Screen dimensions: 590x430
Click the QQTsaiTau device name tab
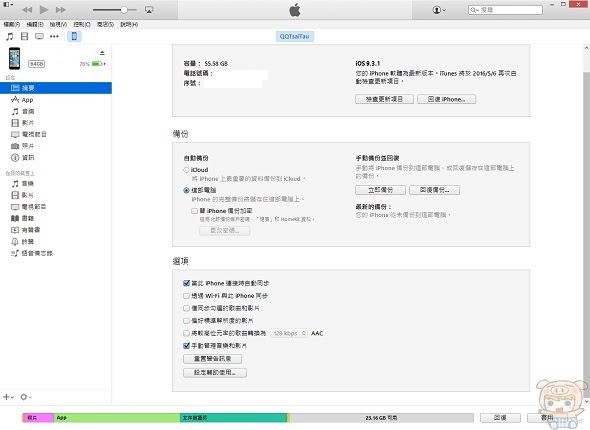tap(295, 36)
